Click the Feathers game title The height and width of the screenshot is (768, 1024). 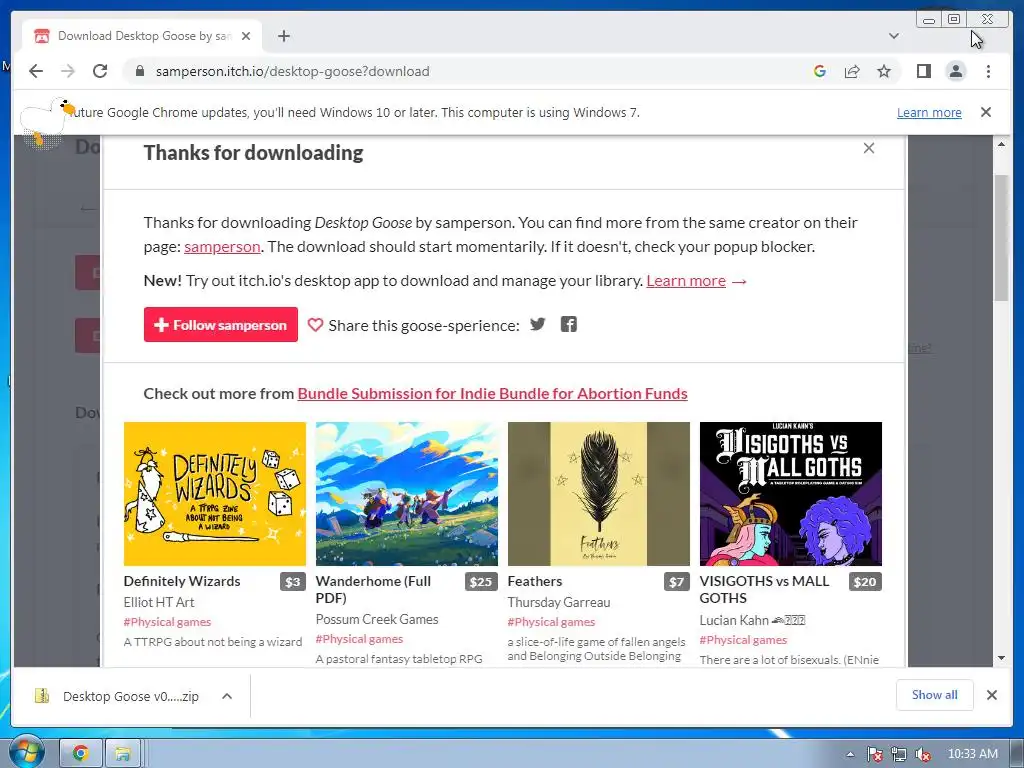(x=535, y=581)
